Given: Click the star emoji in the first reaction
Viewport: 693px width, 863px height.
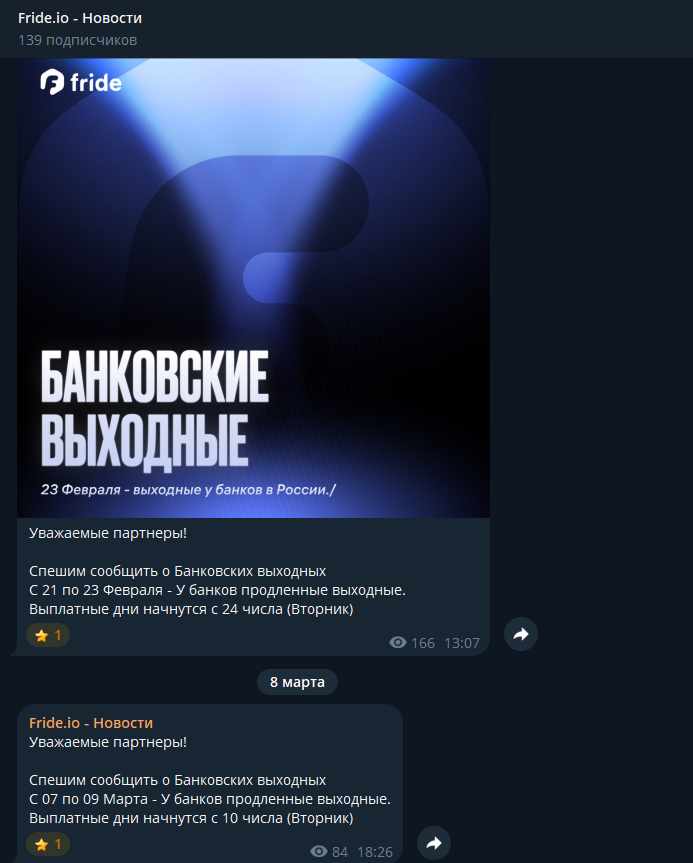Looking at the screenshot, I should tap(41, 636).
